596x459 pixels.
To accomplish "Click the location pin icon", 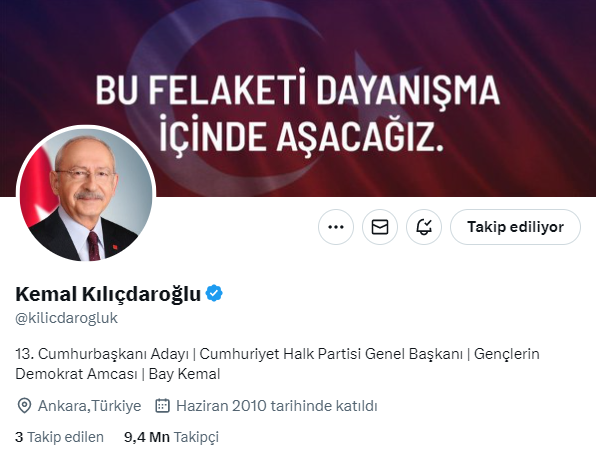I will (24, 406).
